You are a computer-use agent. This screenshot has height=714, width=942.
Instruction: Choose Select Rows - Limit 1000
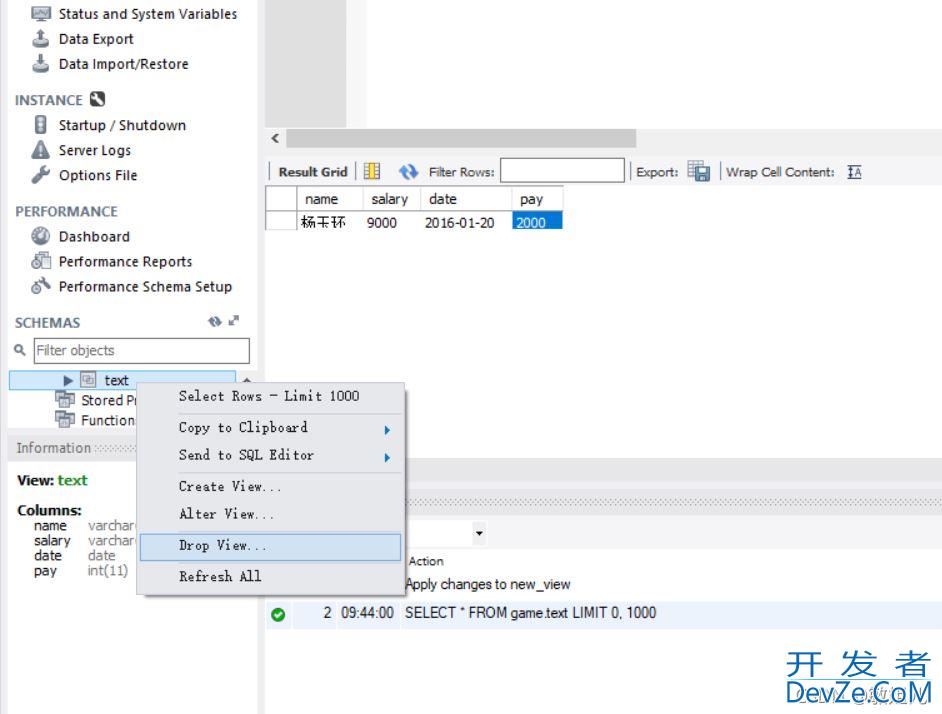tap(271, 396)
